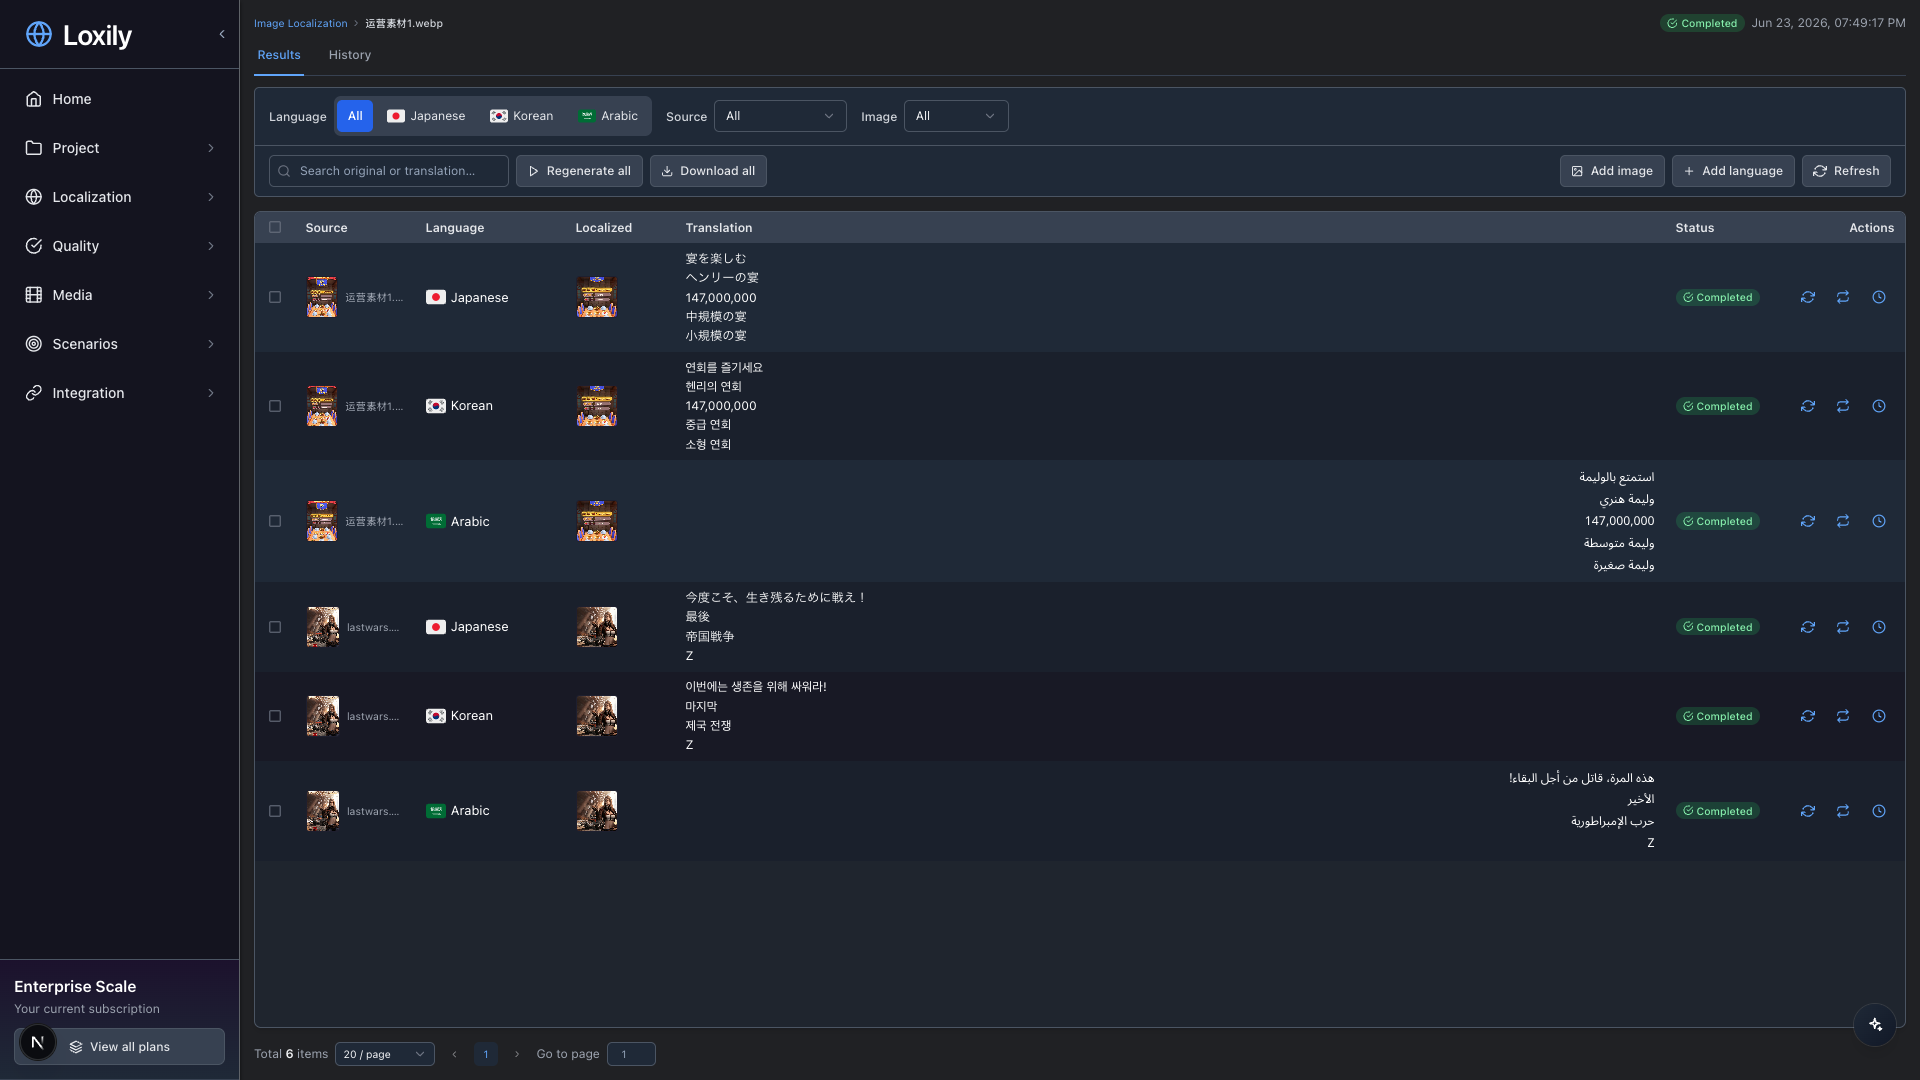Screen dimensions: 1920x1080
Task: Go to the next page arrow
Action: tap(517, 1054)
